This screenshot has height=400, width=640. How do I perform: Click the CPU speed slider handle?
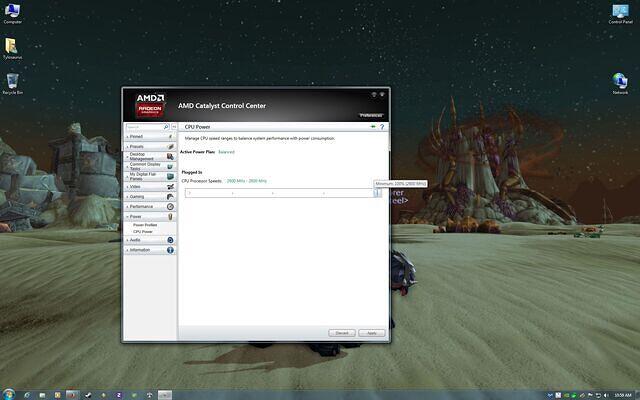(x=377, y=193)
